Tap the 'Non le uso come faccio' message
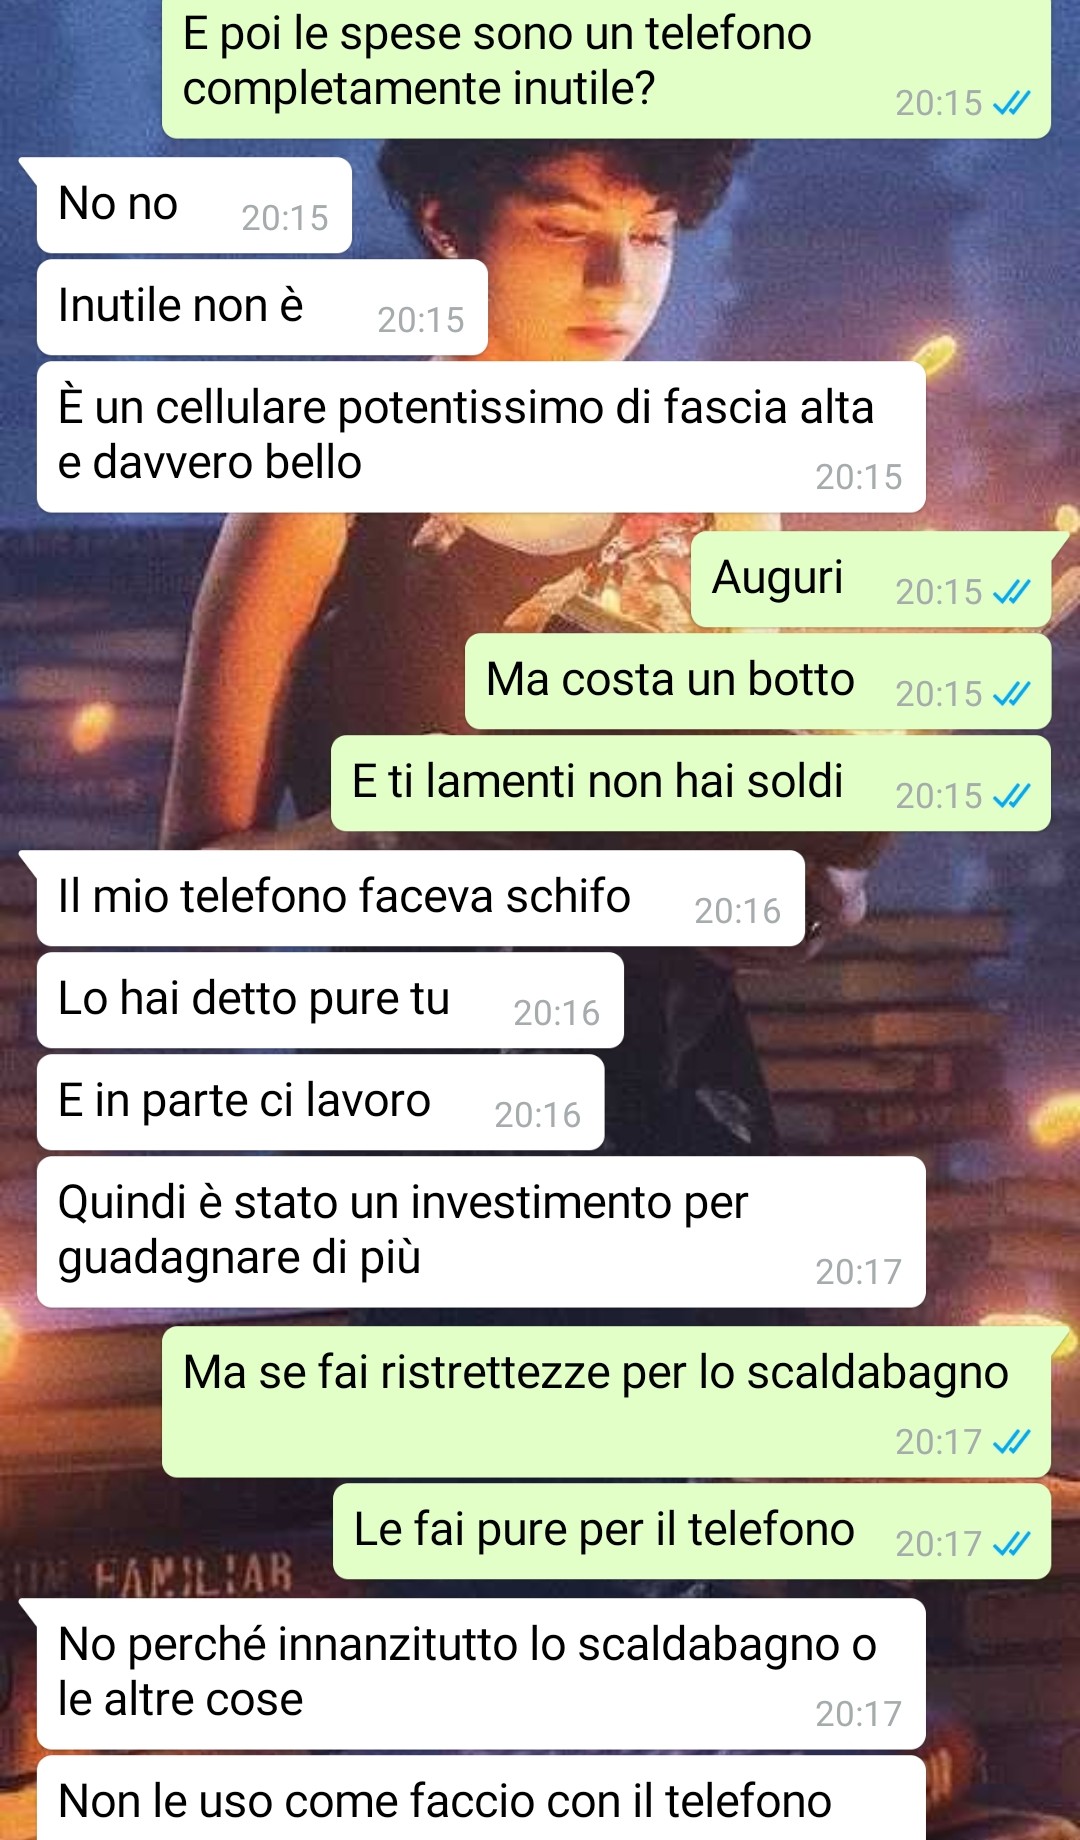 [481, 1799]
